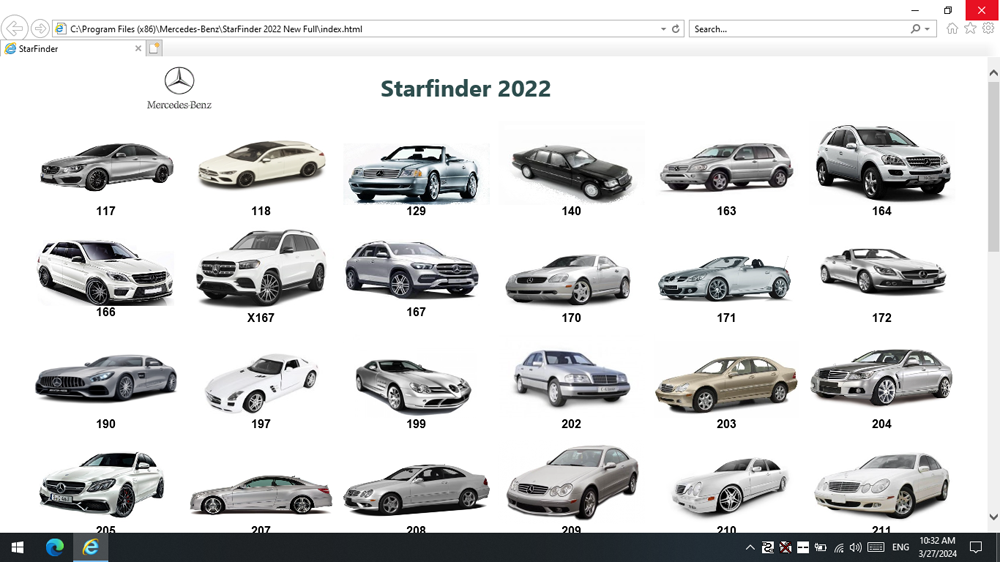Pick the 172 roadster image

pyautogui.click(x=883, y=270)
